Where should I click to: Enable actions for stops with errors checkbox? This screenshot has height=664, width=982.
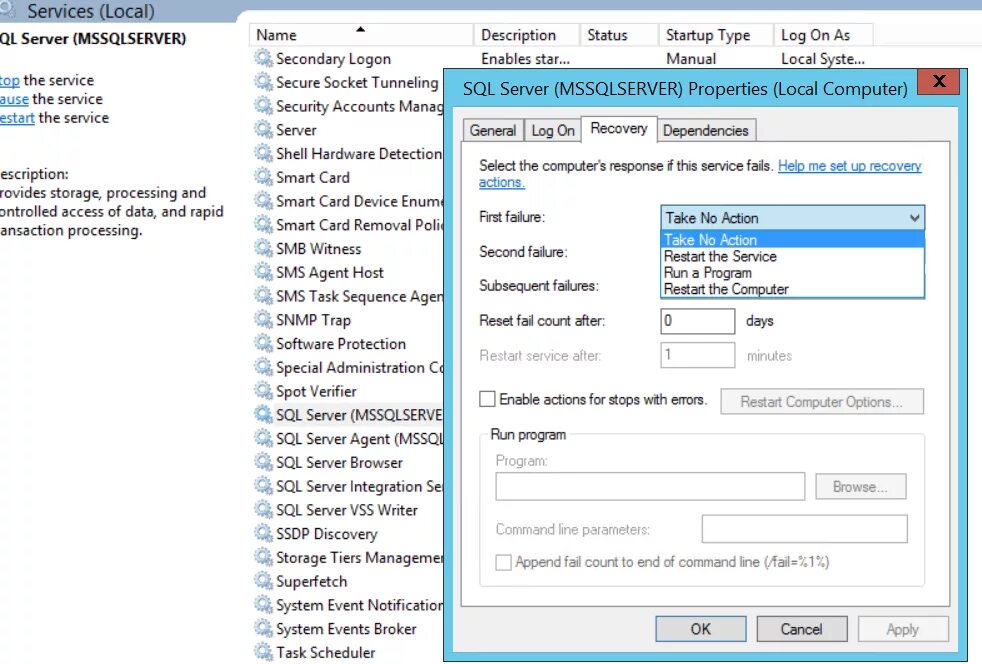487,399
